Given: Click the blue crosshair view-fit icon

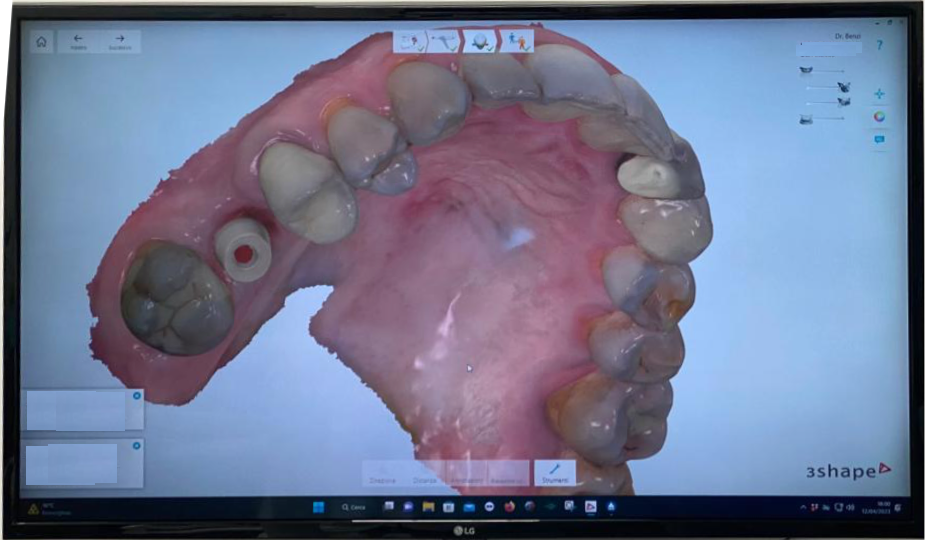Looking at the screenshot, I should coord(879,94).
